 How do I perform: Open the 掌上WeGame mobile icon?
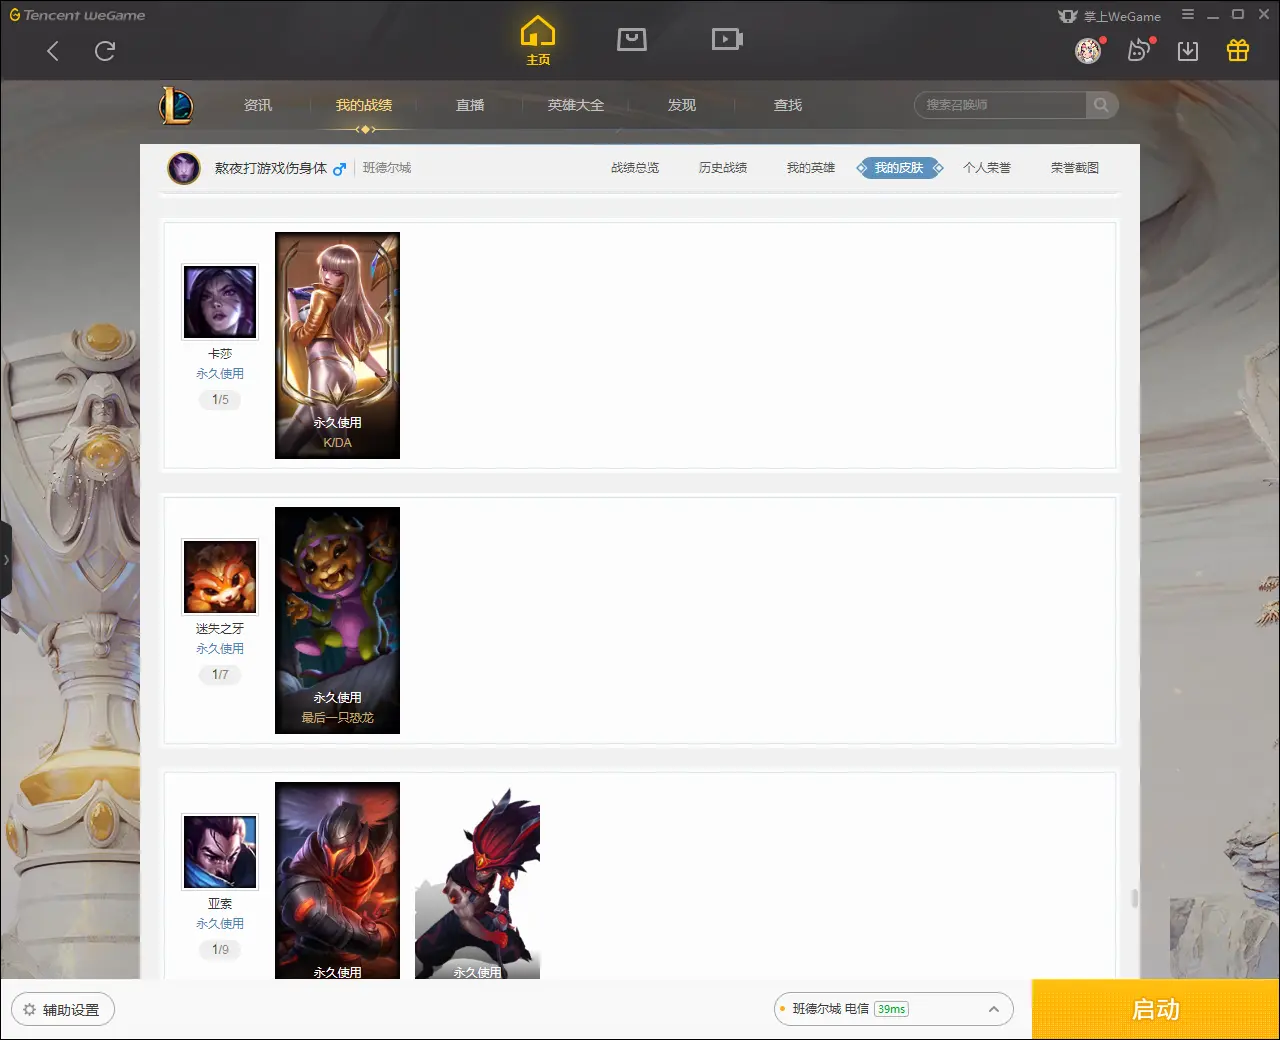(1110, 16)
